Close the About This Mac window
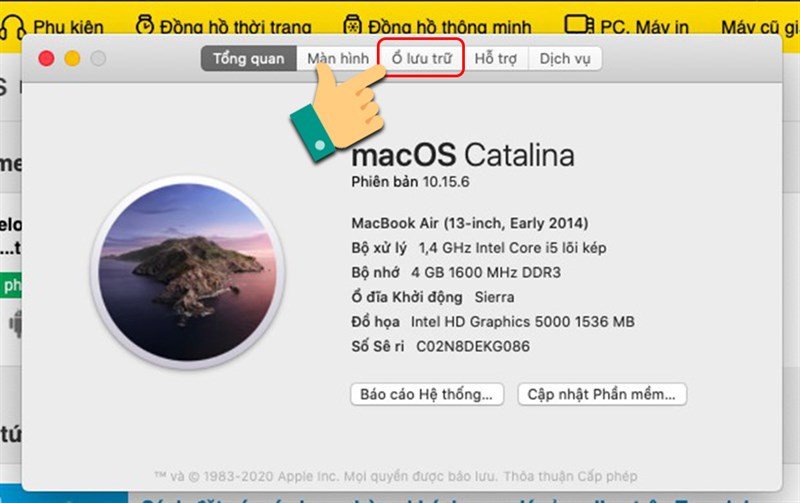800x503 pixels. click(46, 59)
